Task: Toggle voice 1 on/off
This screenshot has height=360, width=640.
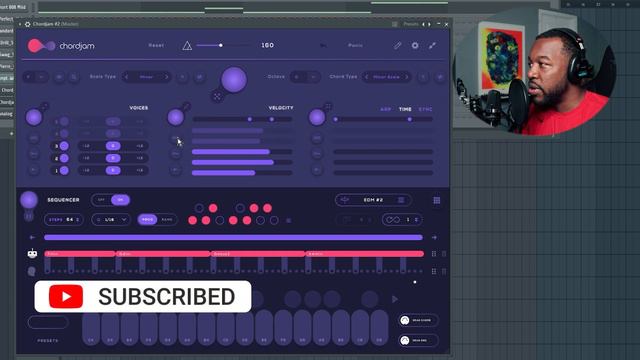Action: (x=64, y=171)
